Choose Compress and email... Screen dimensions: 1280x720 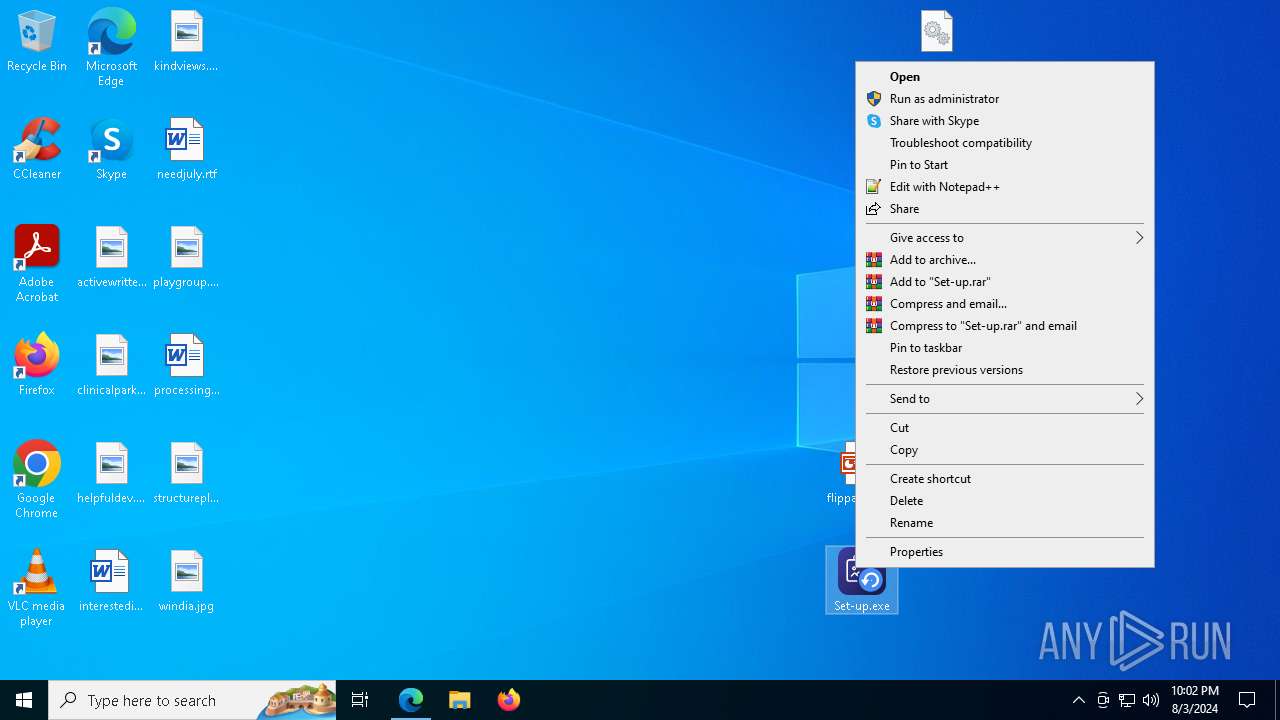(x=1005, y=304)
